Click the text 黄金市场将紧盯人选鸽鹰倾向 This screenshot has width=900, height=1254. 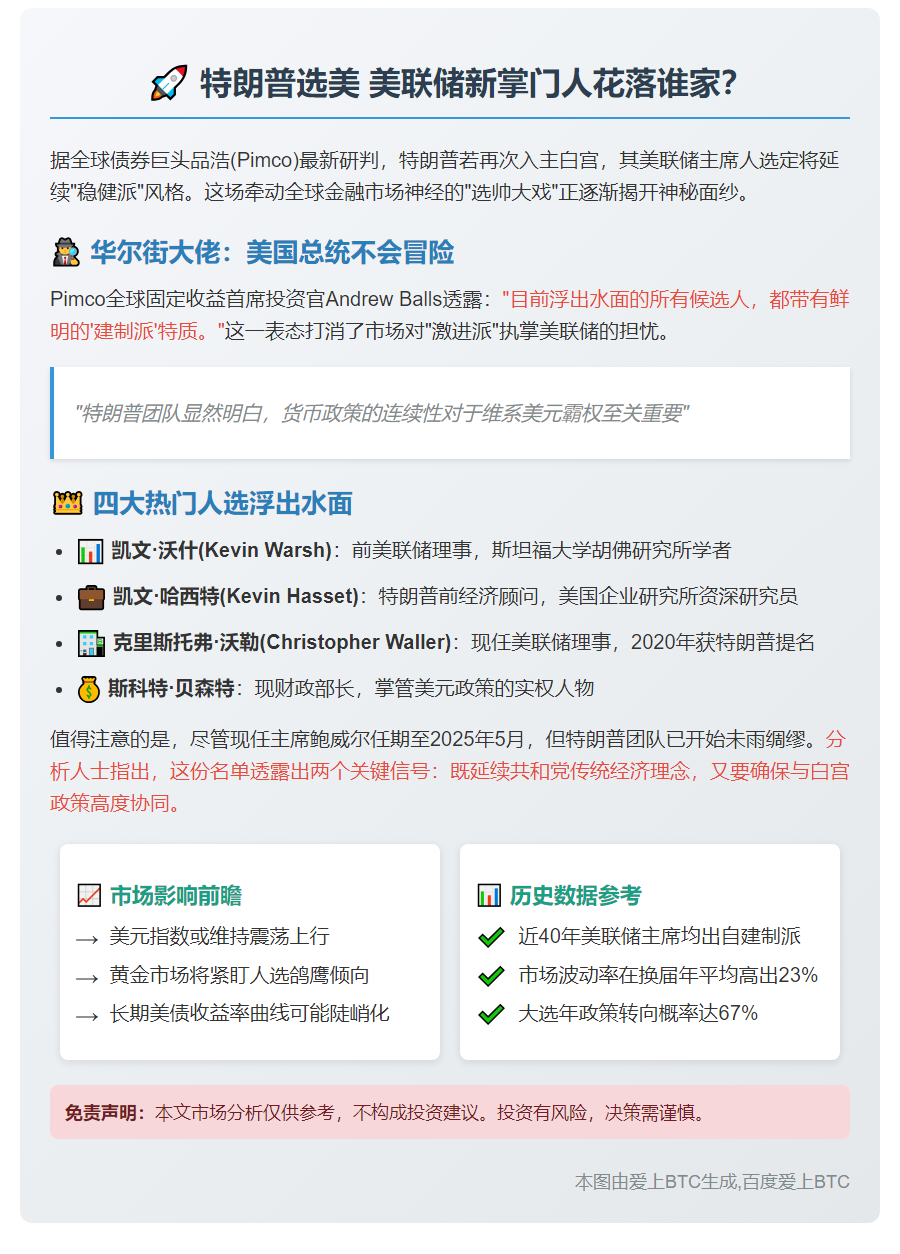pyautogui.click(x=239, y=975)
